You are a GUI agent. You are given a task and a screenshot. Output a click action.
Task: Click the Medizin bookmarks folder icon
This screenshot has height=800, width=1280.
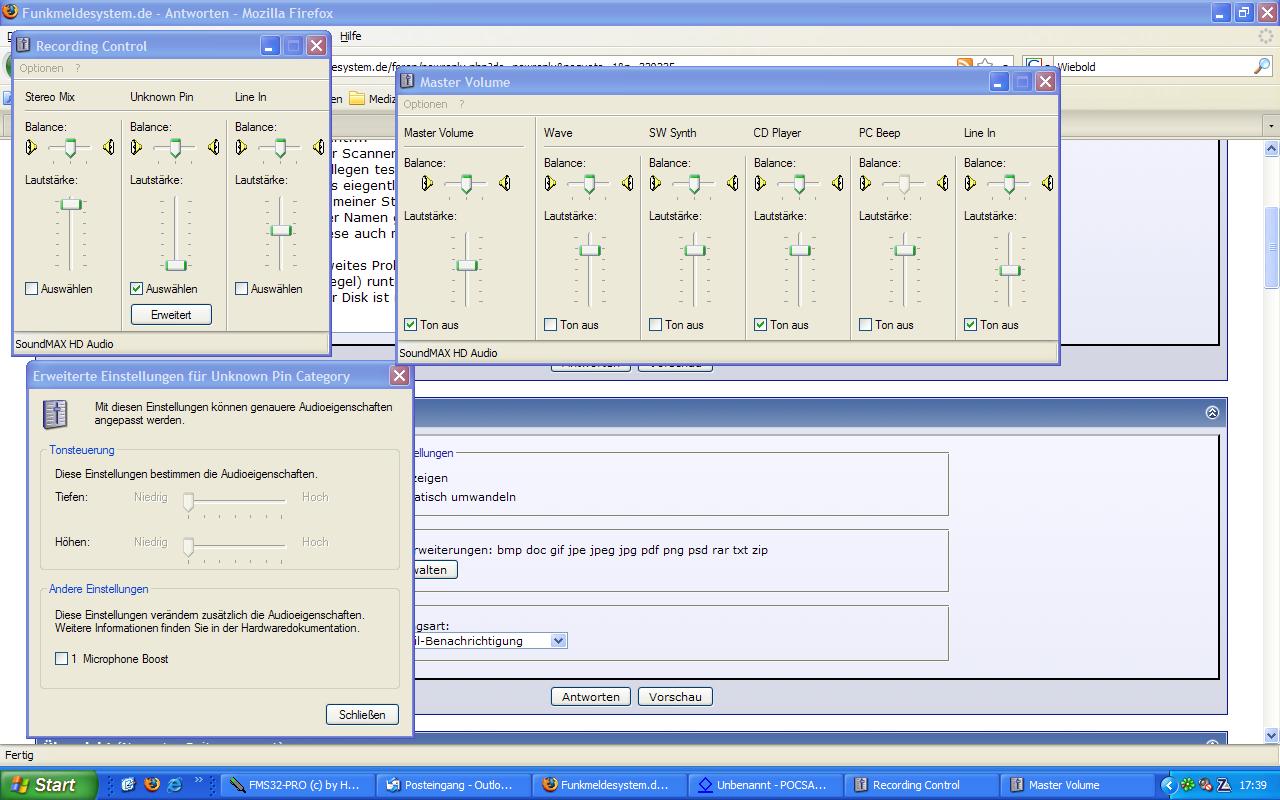point(357,99)
